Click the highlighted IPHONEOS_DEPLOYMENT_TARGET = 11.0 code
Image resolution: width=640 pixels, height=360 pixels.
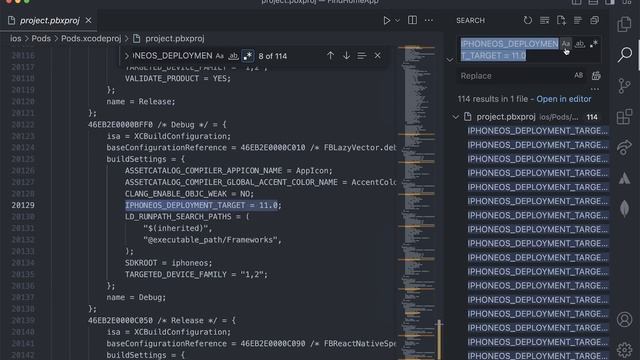coord(202,205)
